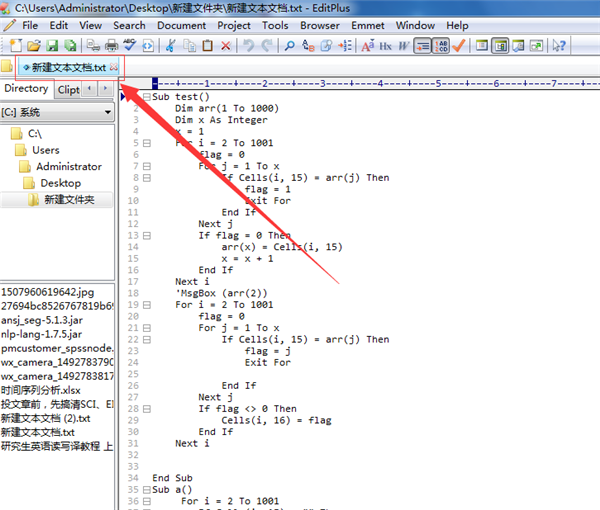600x510 pixels.
Task: Toggle the Hex Viewer (Hx) button
Action: tap(385, 46)
